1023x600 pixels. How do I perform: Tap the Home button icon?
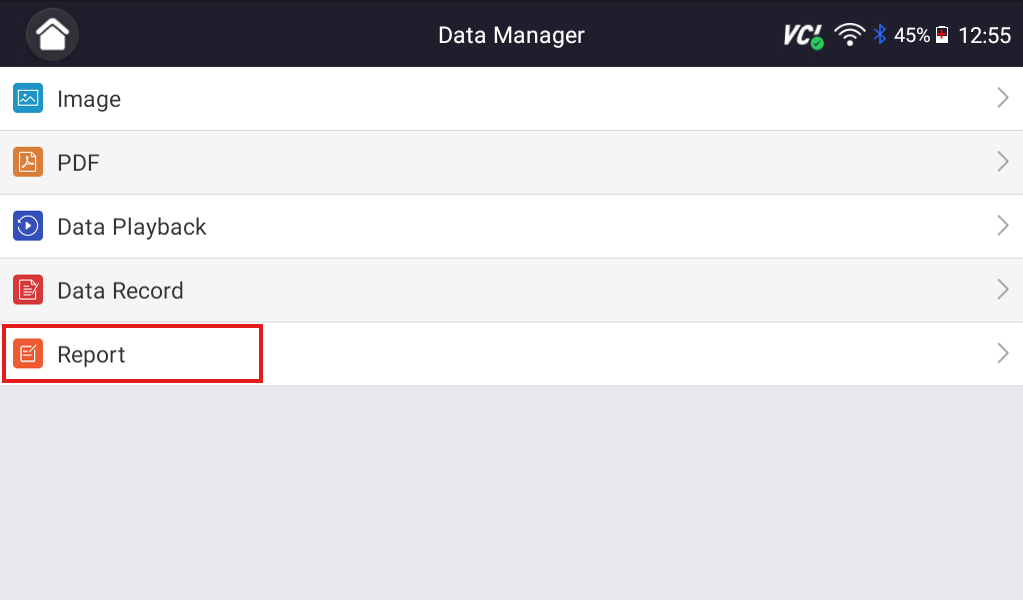pos(52,34)
